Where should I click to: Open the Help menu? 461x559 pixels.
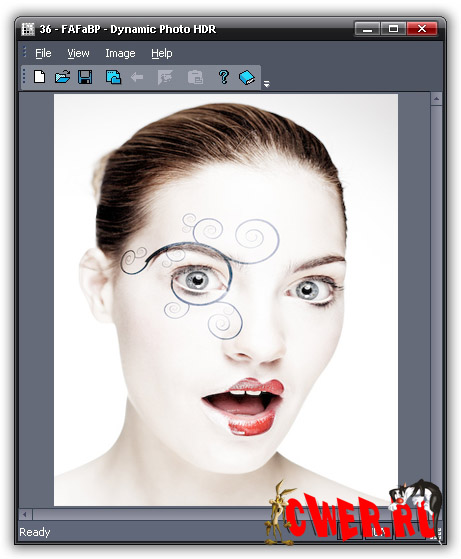click(x=162, y=53)
